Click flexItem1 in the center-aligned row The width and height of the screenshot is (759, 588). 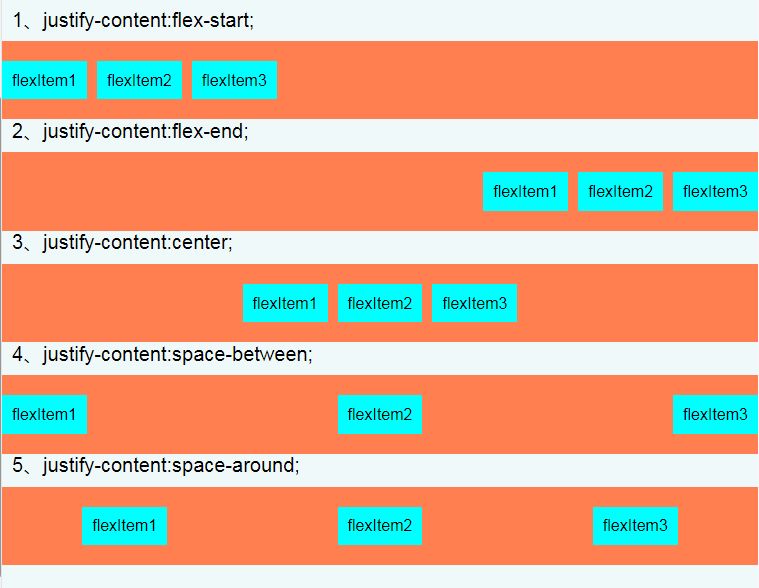(285, 303)
